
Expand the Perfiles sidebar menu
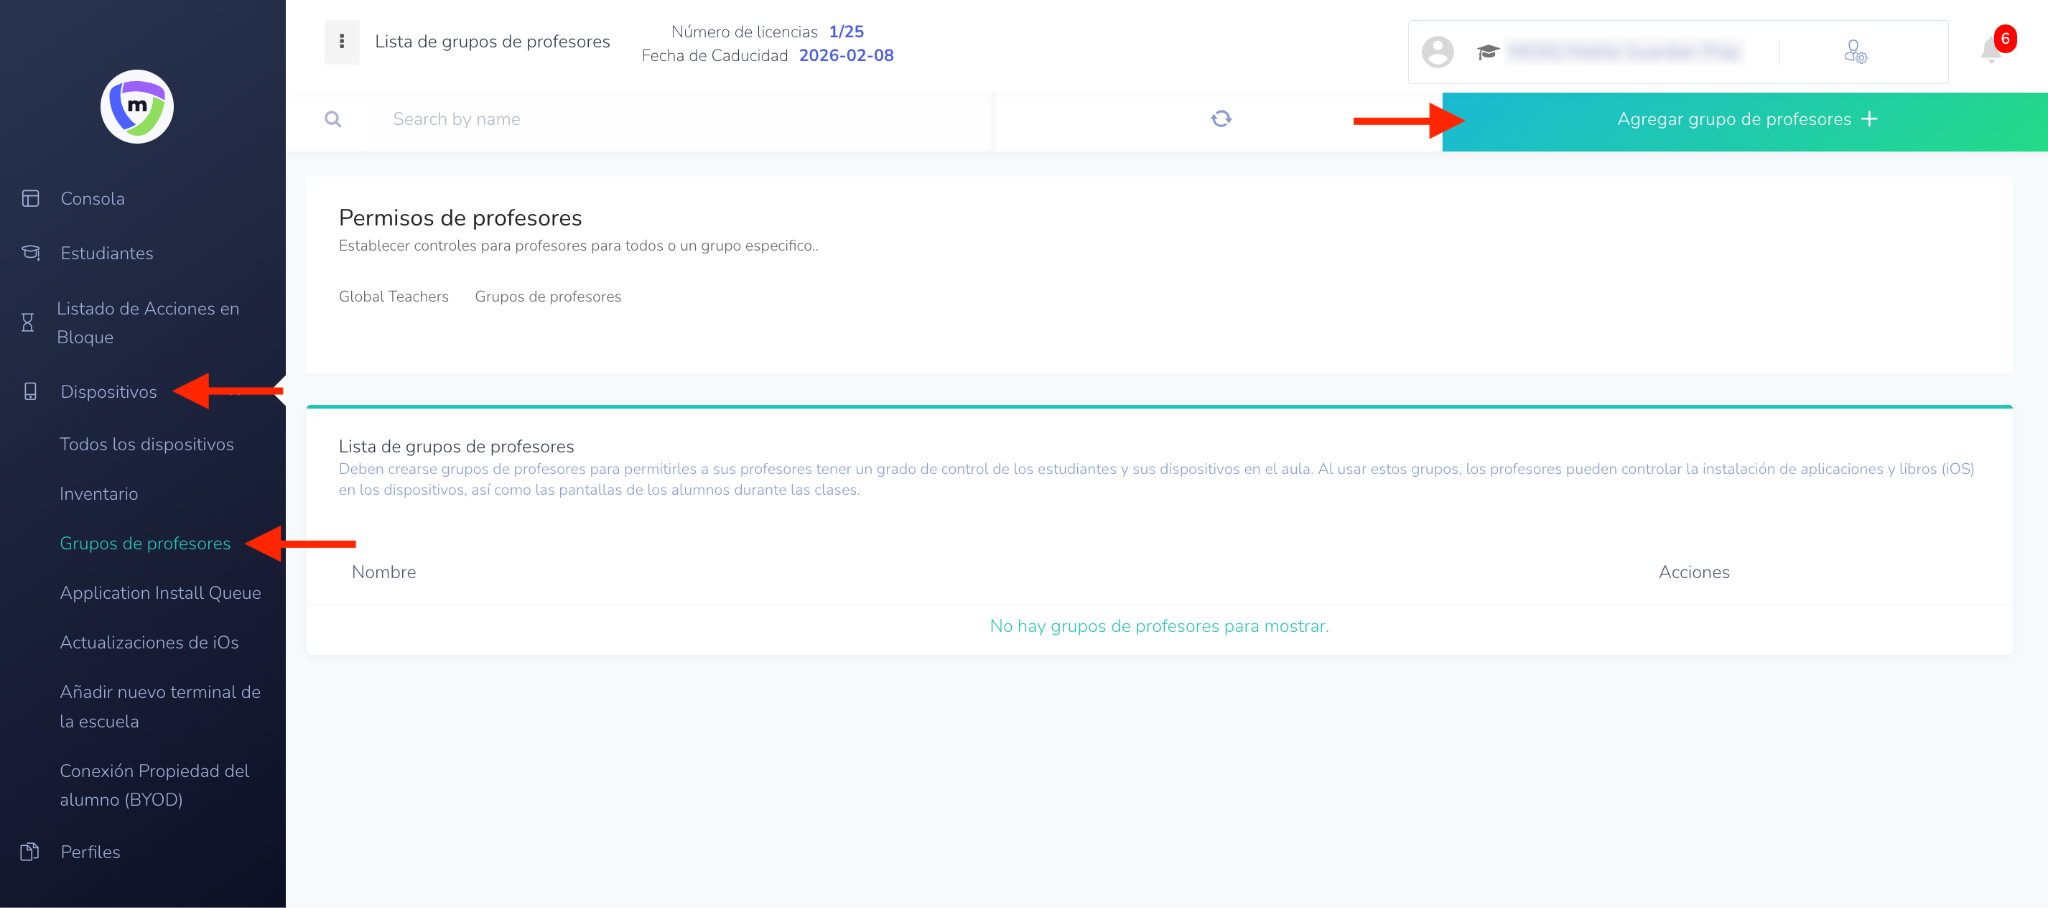click(x=90, y=852)
